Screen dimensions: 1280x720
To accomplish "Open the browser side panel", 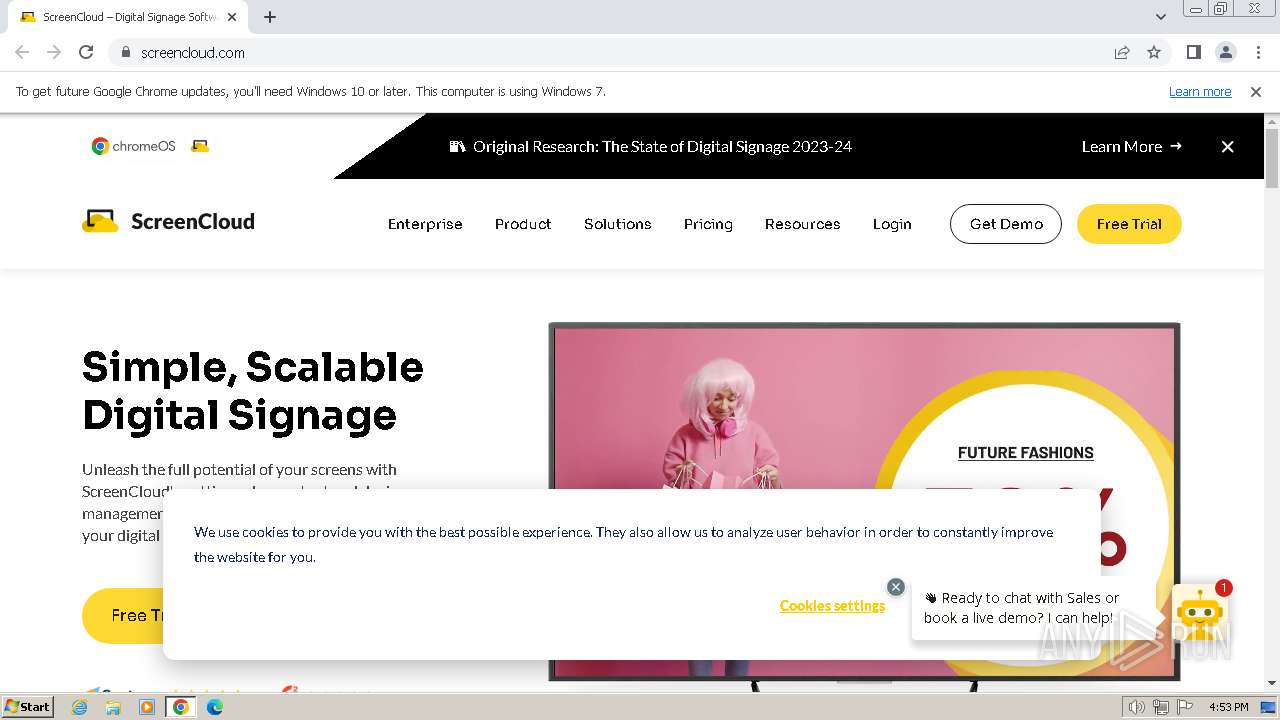I will tap(1193, 52).
